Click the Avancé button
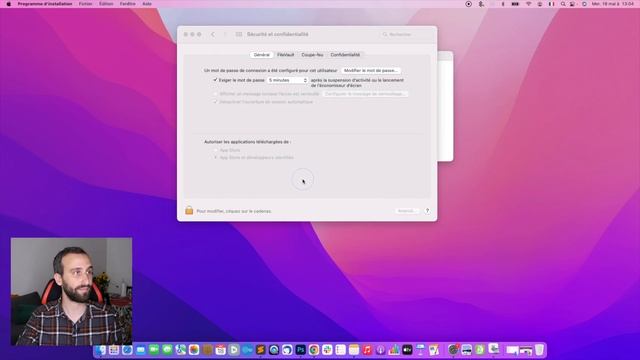The height and width of the screenshot is (360, 640). [x=406, y=211]
